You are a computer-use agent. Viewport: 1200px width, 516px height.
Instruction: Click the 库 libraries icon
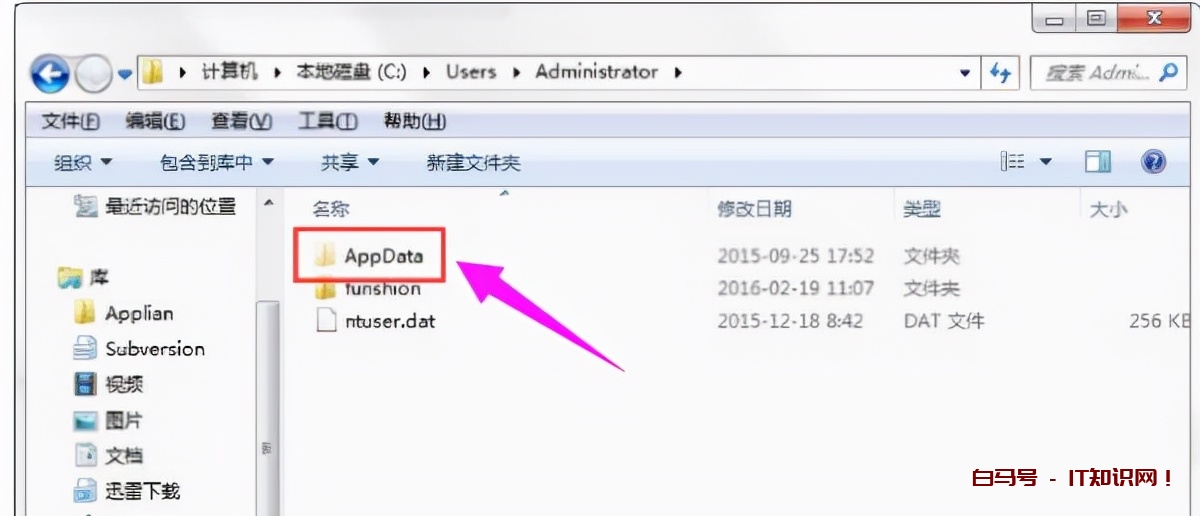click(69, 276)
